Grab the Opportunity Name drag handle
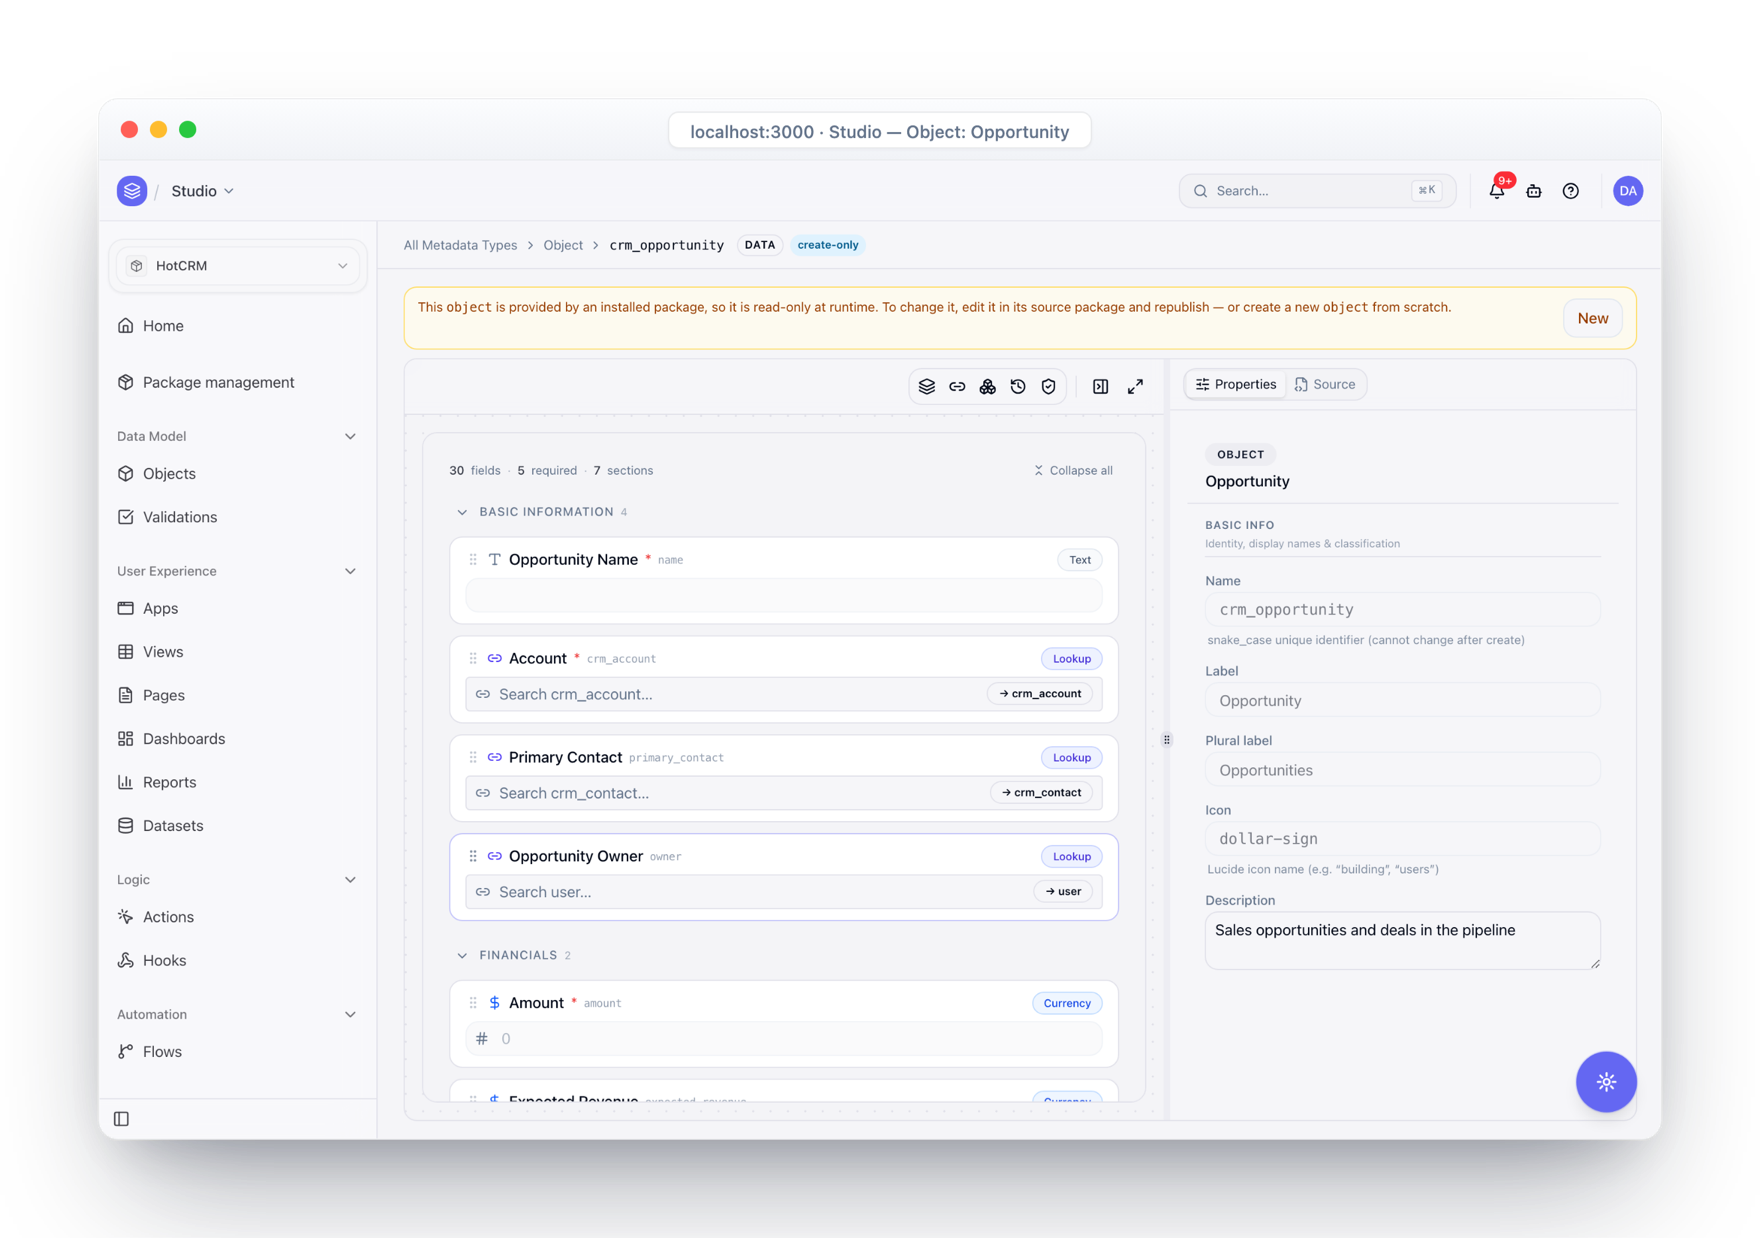Viewport: 1760px width, 1238px height. click(x=473, y=560)
